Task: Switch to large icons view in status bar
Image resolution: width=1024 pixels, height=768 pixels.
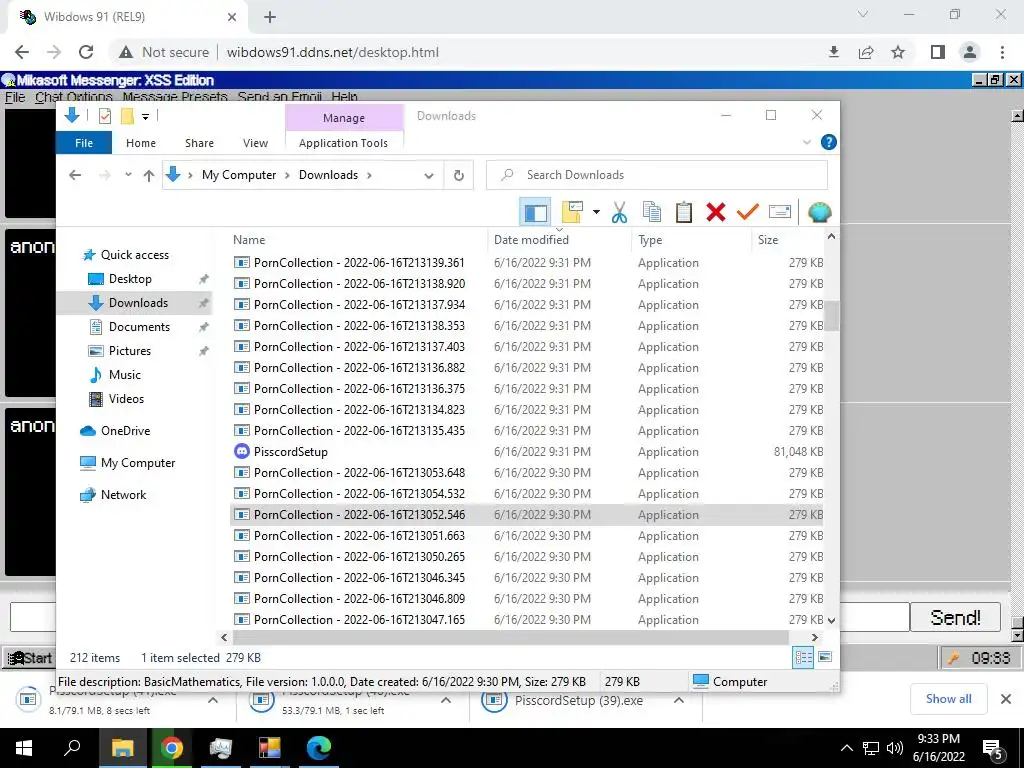Action: coord(825,657)
